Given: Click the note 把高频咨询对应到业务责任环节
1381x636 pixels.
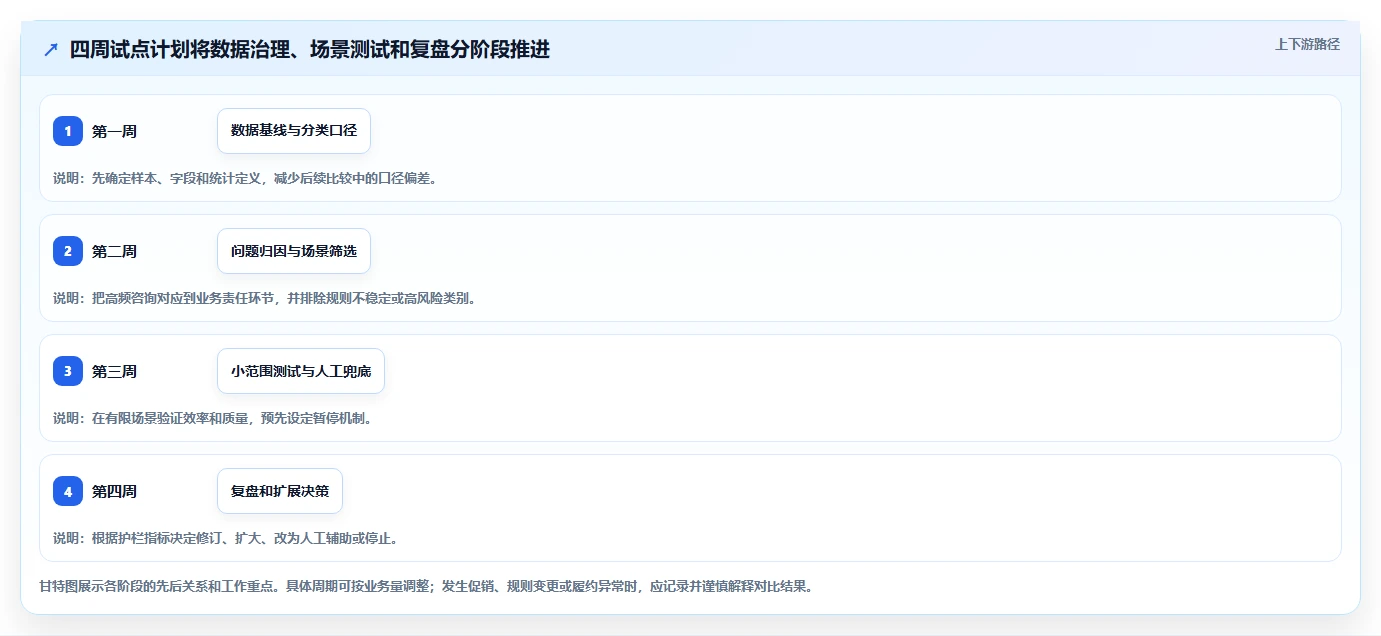Looking at the screenshot, I should (184, 298).
